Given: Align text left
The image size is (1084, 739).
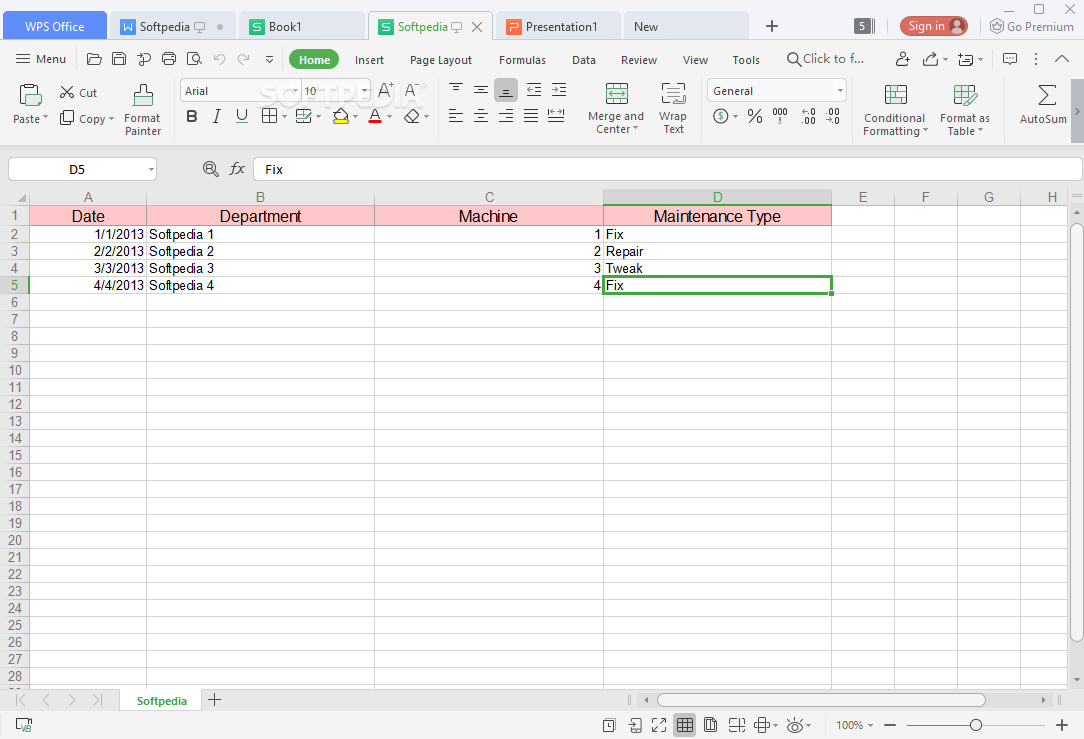Looking at the screenshot, I should click(x=456, y=115).
